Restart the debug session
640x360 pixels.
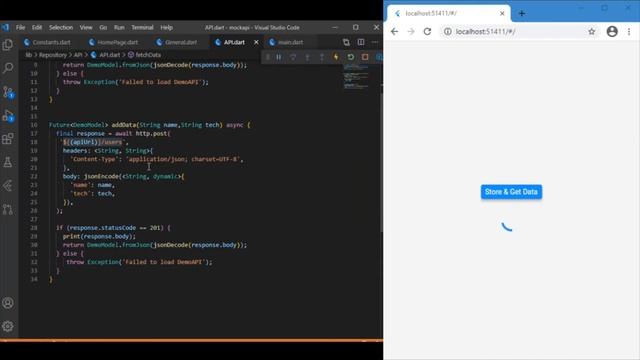(351, 57)
